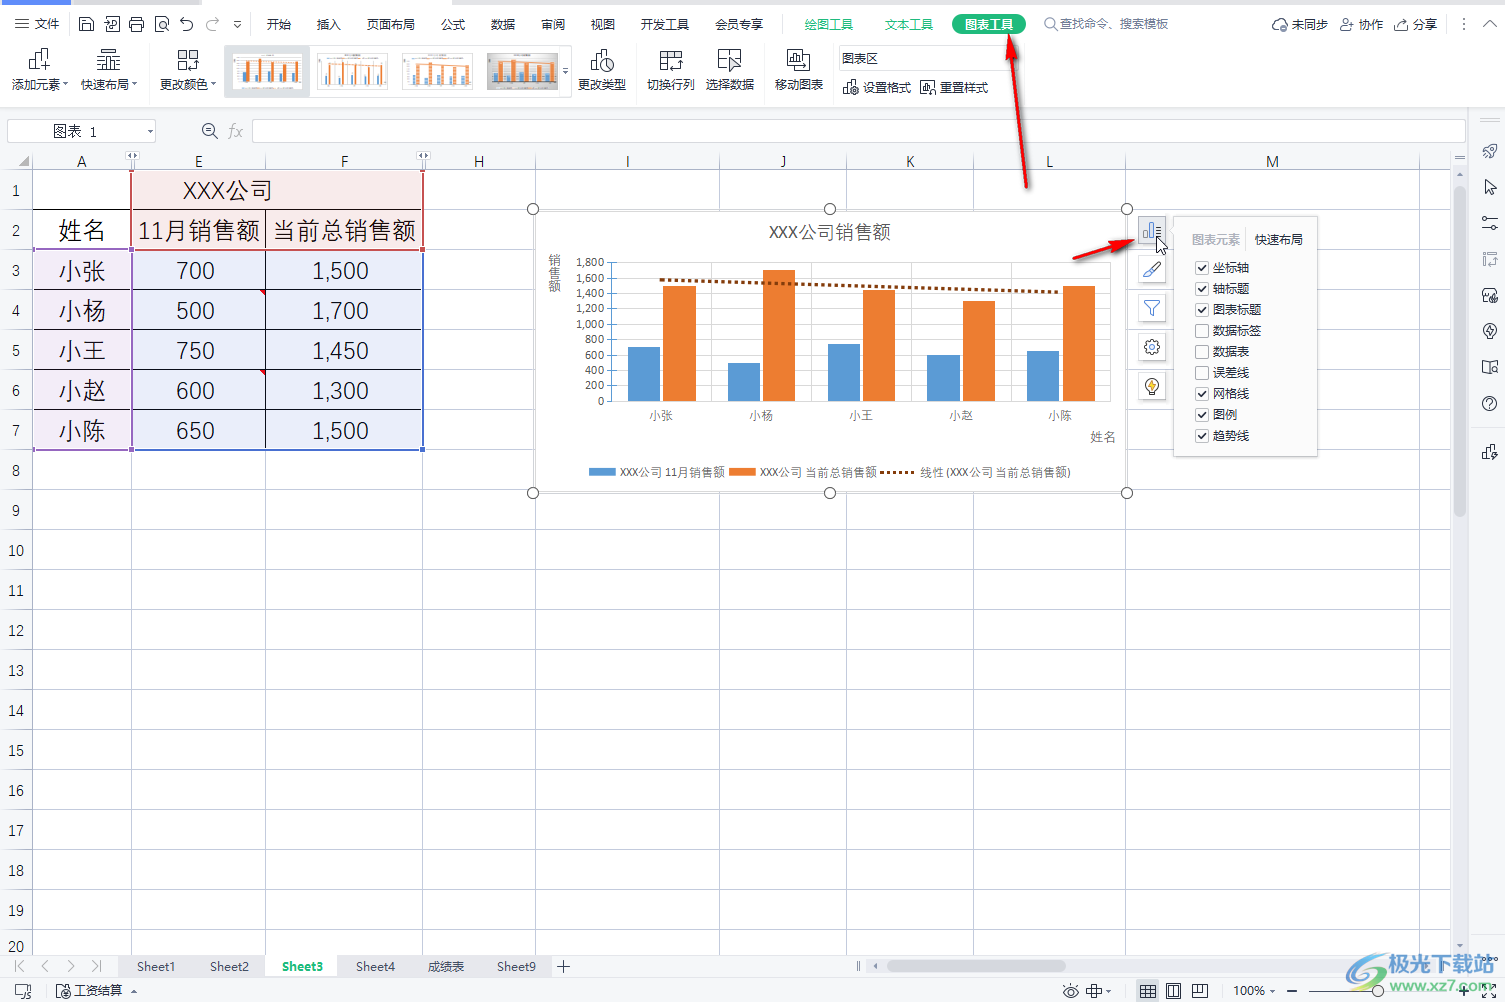
Task: Click the Save icon in quick access bar
Action: click(x=86, y=24)
